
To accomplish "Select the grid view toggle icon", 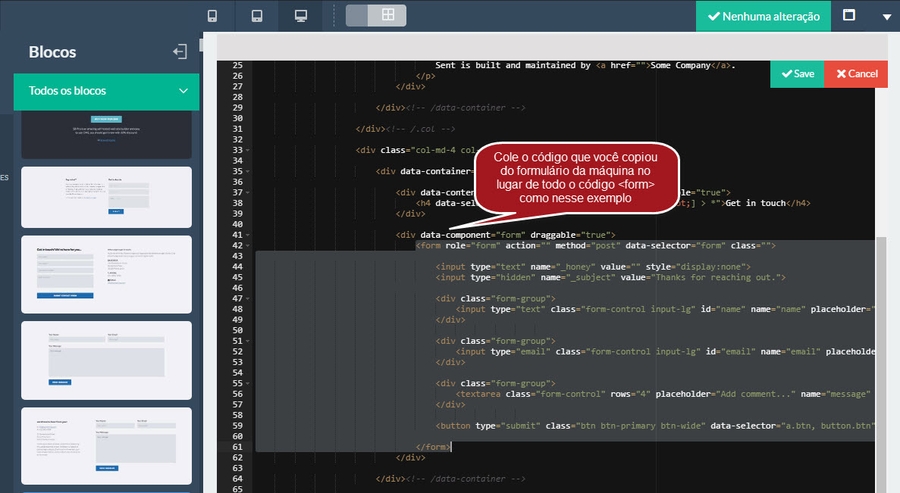I will coord(388,15).
